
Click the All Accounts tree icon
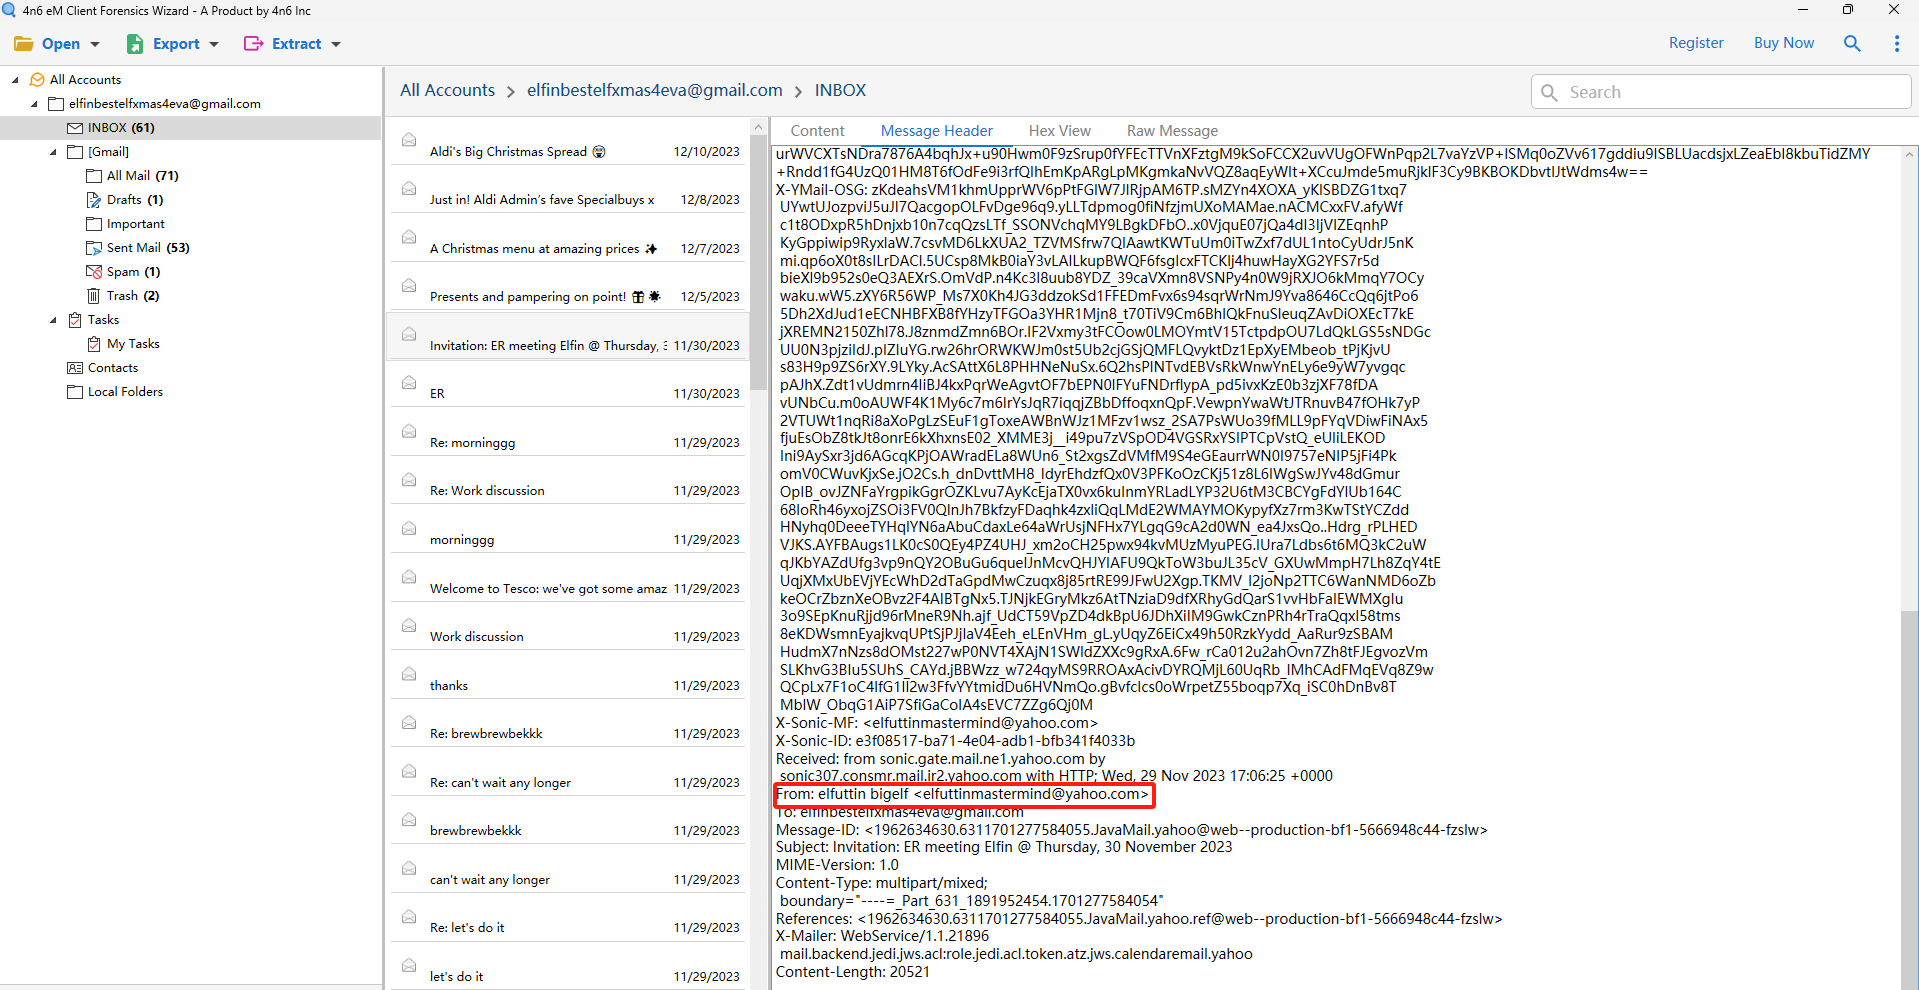[37, 80]
